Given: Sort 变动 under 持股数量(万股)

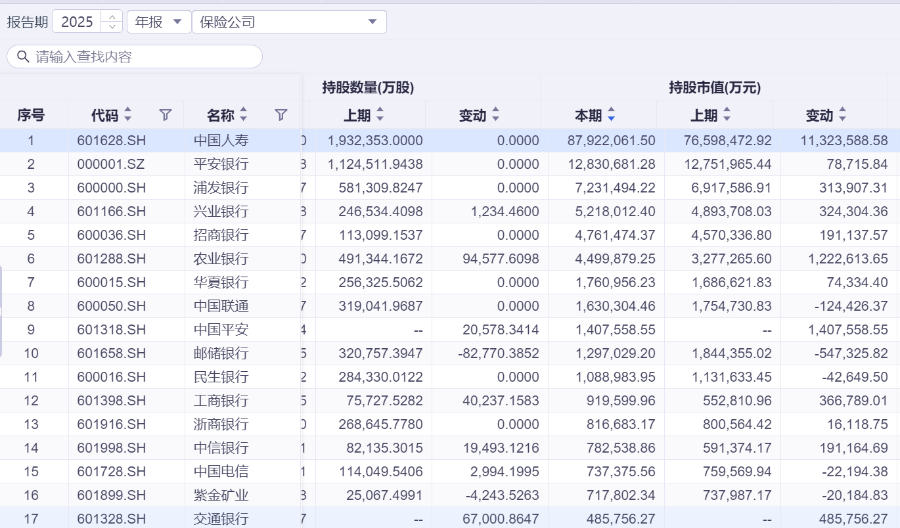Looking at the screenshot, I should pos(495,115).
